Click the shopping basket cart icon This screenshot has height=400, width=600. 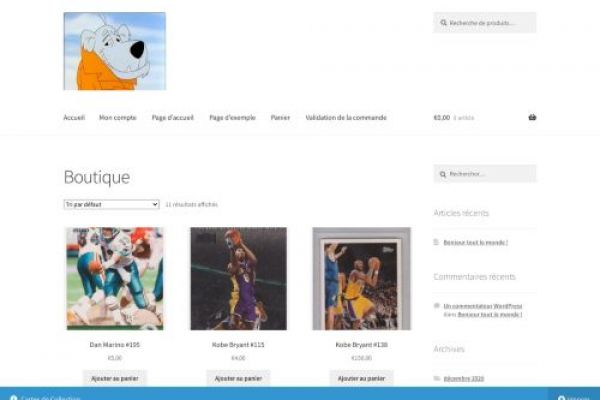(532, 117)
